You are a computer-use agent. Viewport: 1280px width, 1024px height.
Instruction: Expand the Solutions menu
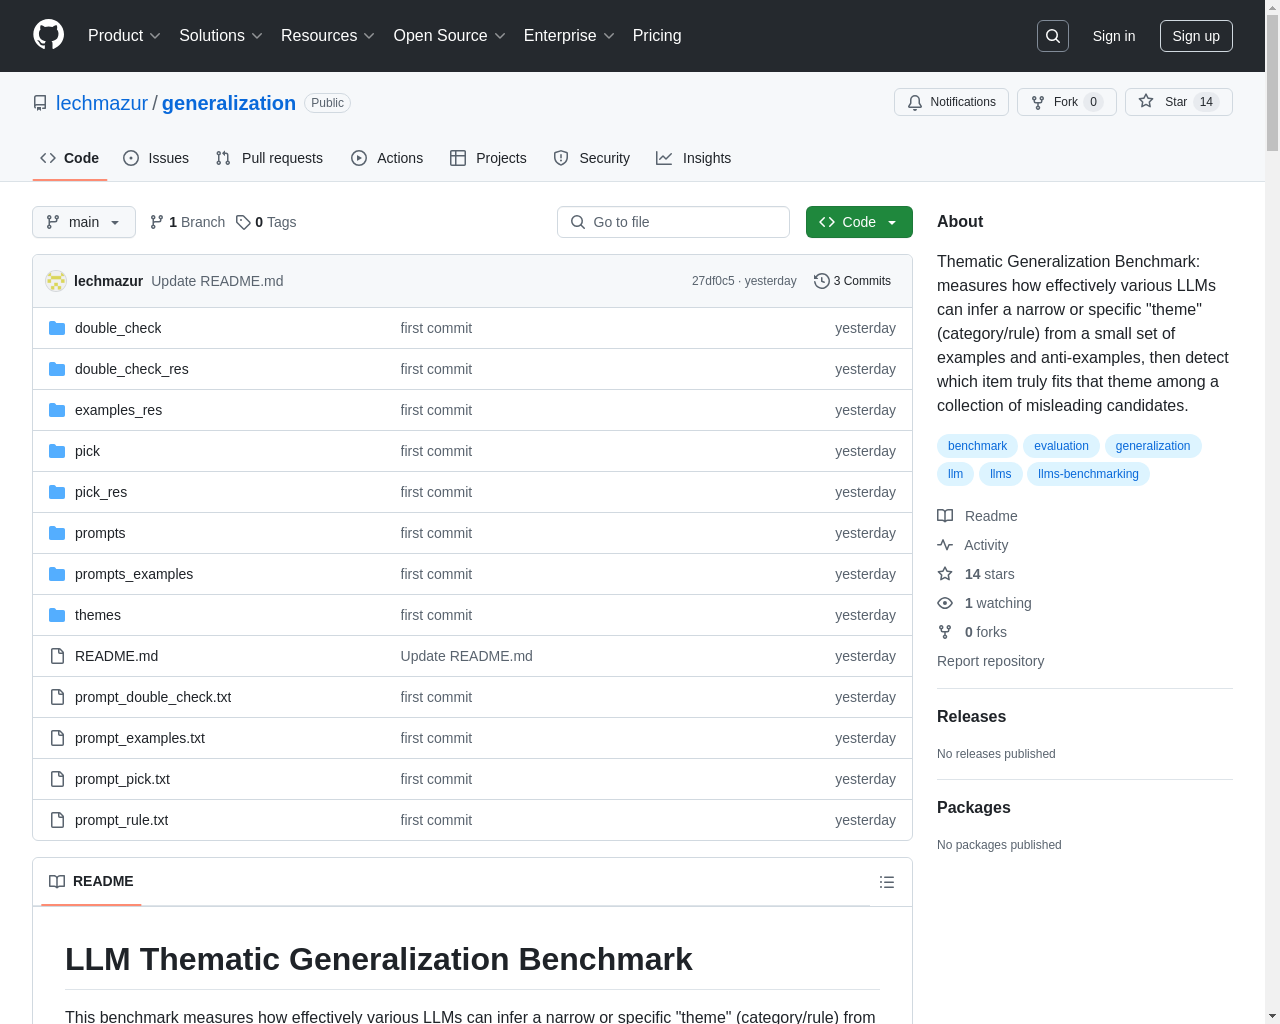click(221, 36)
